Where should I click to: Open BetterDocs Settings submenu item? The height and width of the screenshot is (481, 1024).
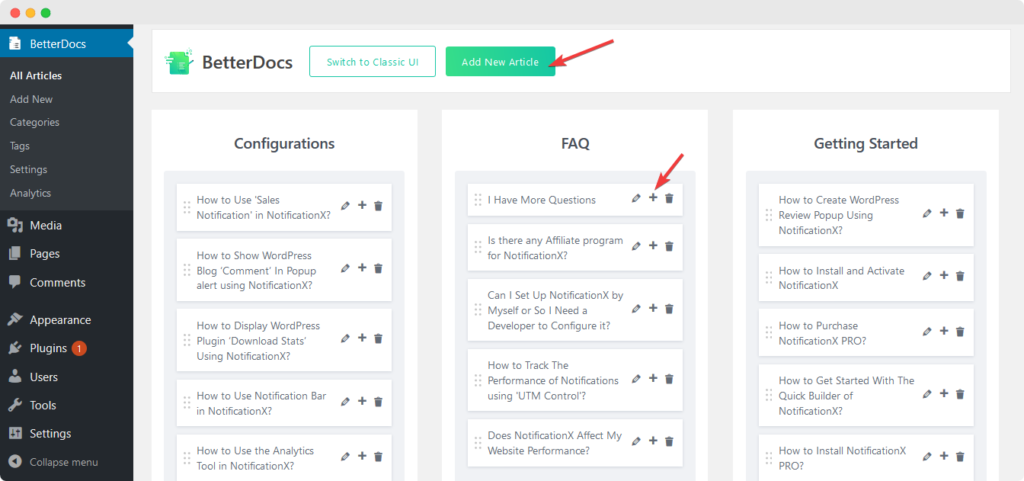pyautogui.click(x=29, y=169)
